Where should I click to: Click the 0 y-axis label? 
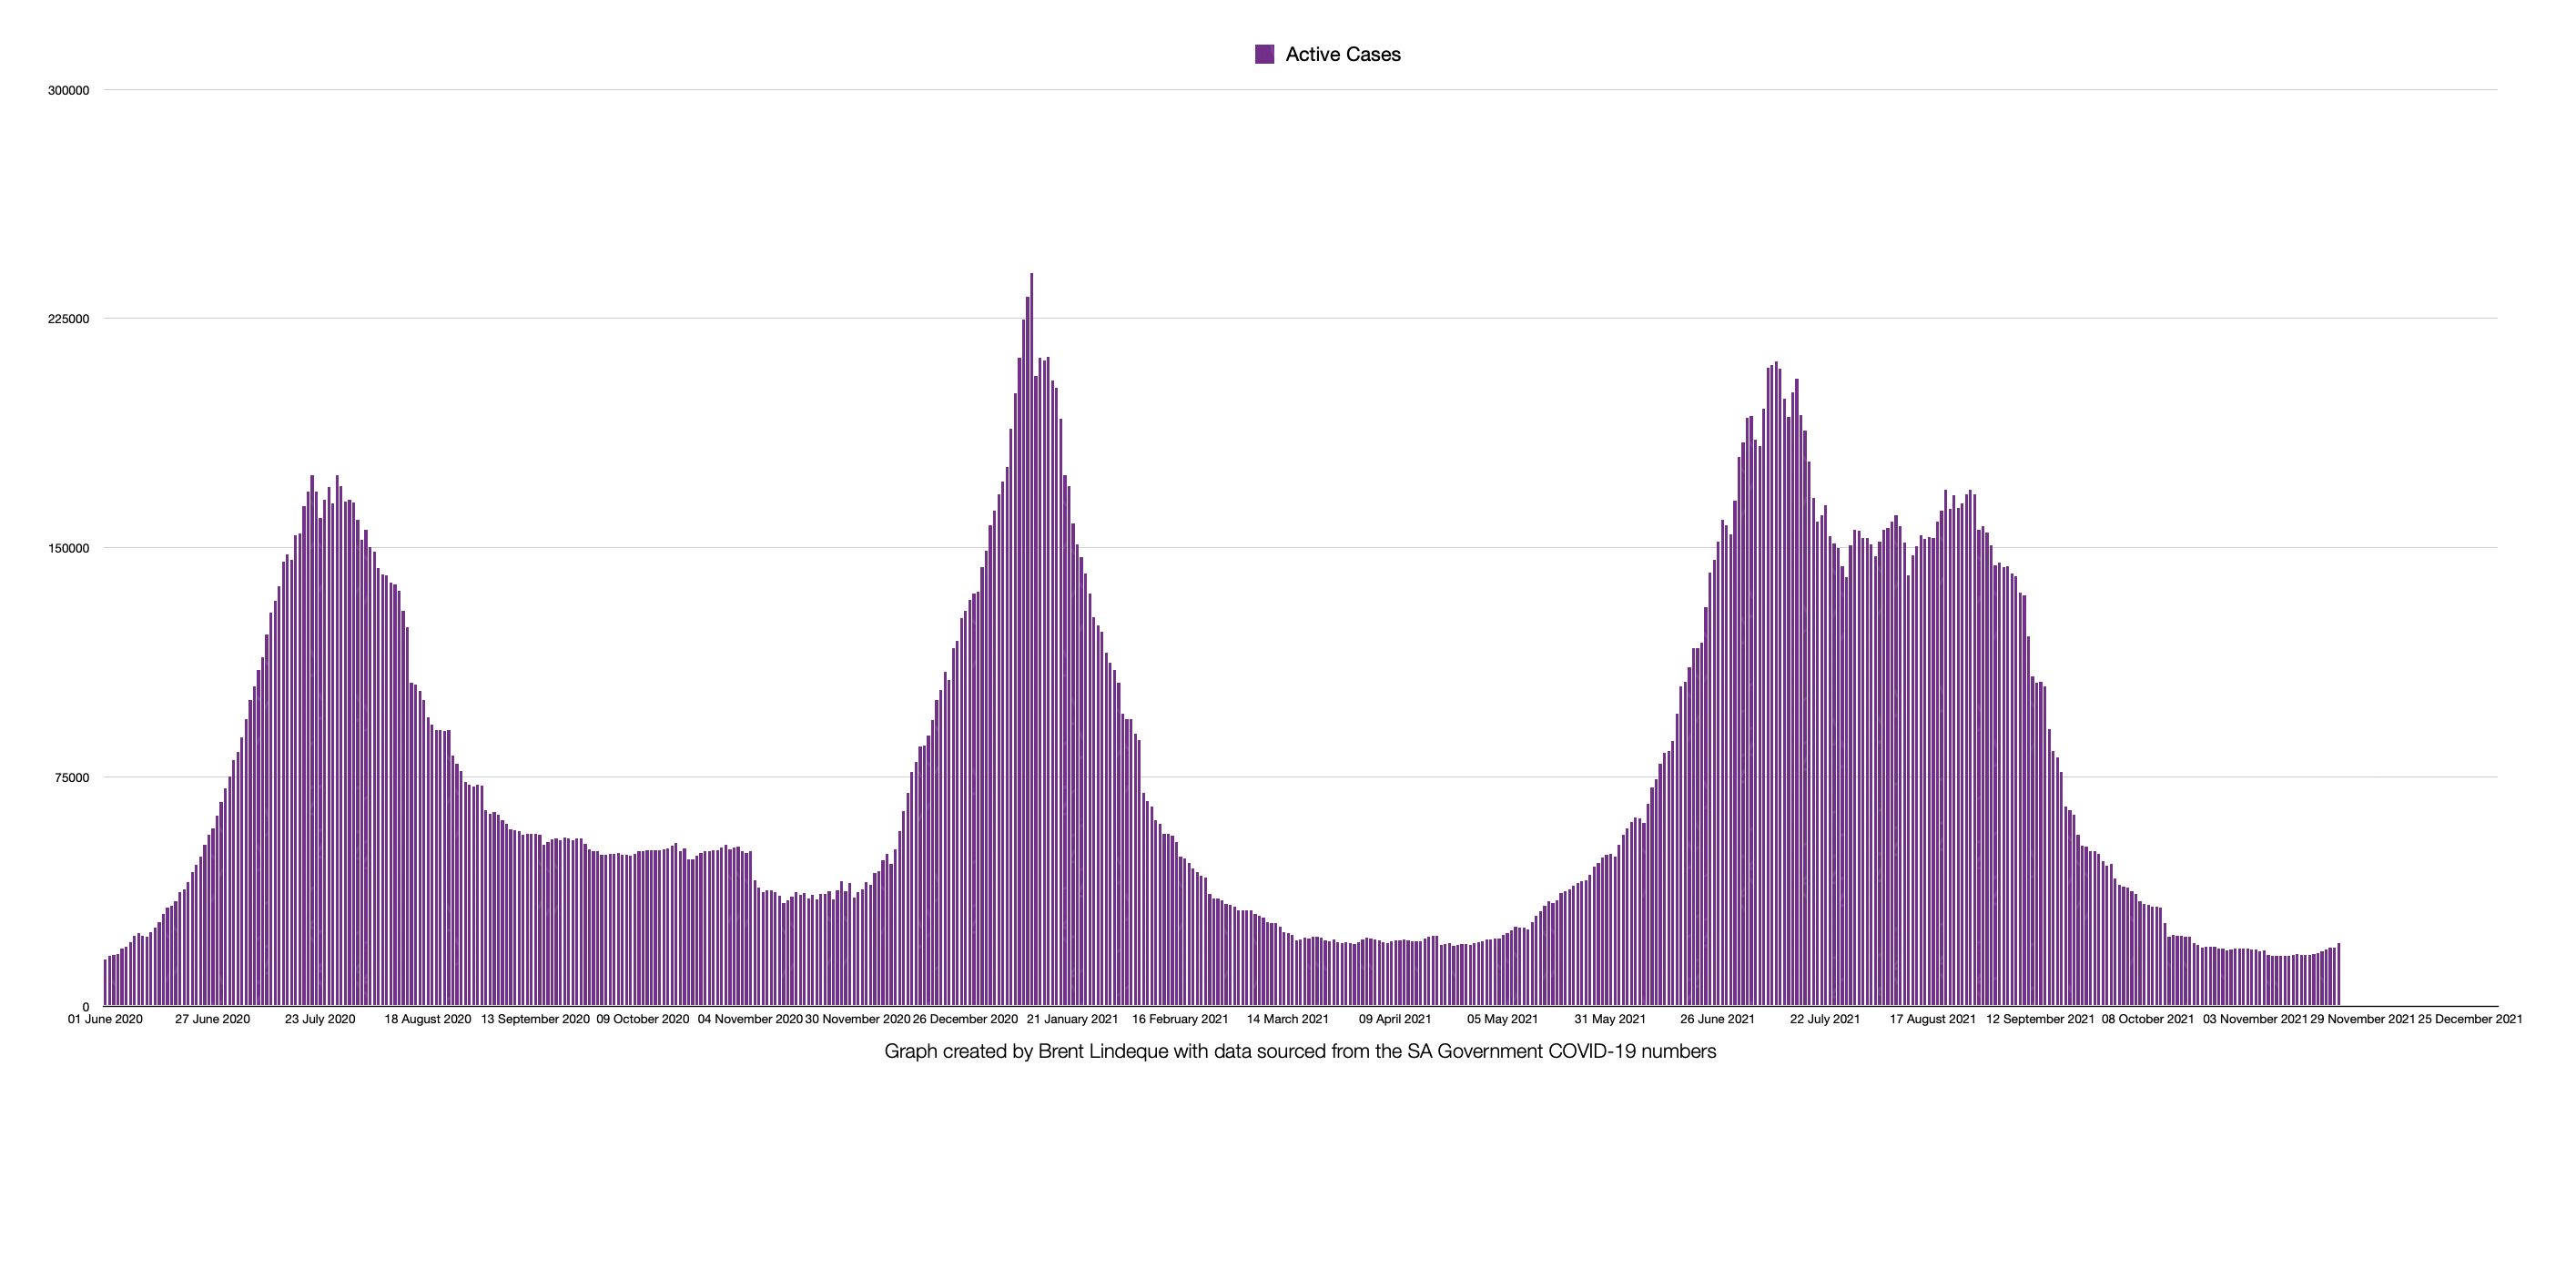click(86, 1007)
